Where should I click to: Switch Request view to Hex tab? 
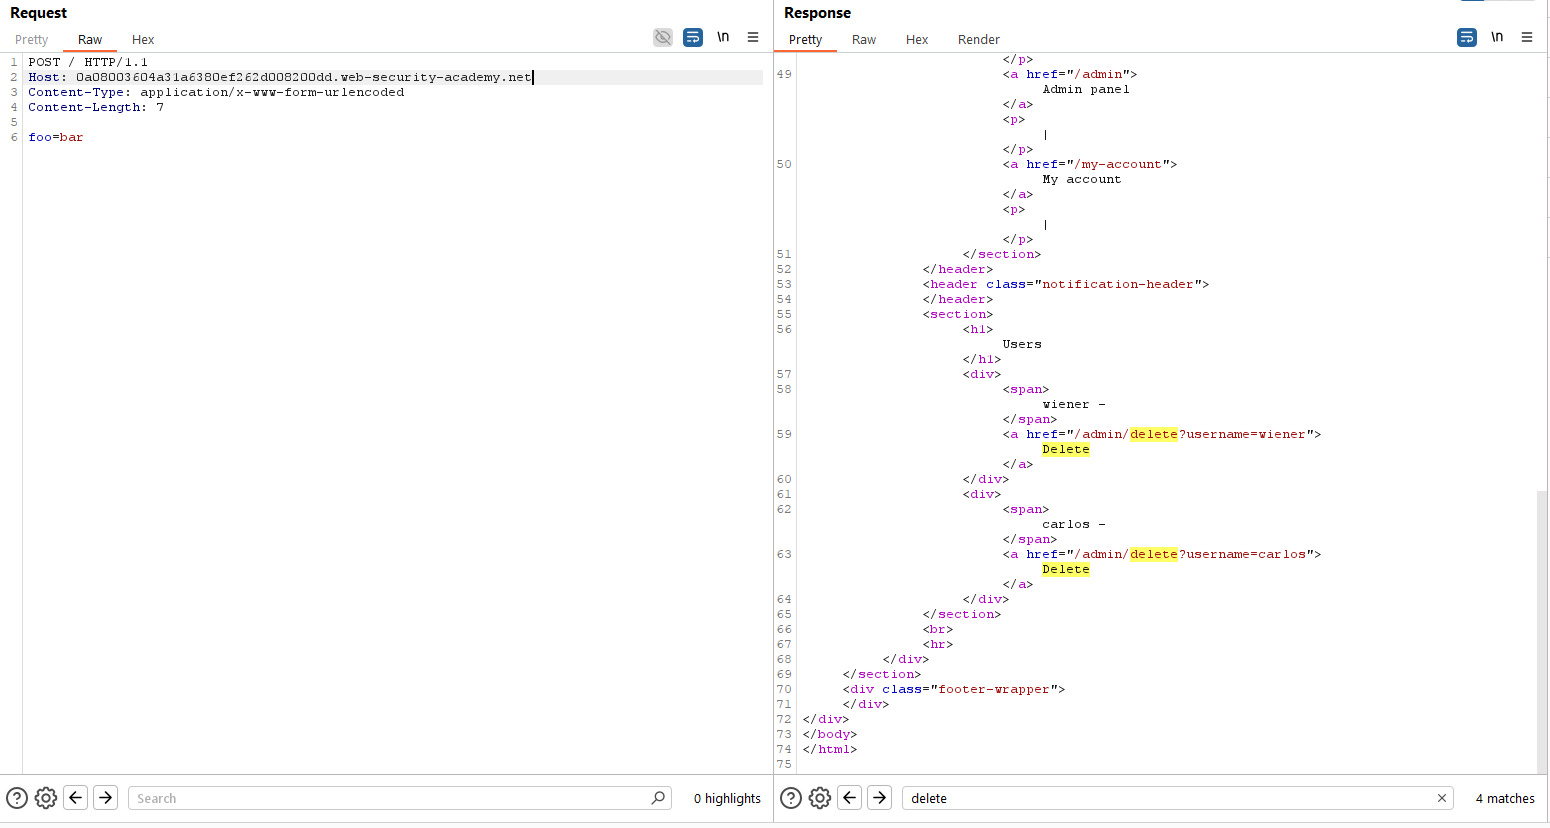click(x=143, y=40)
